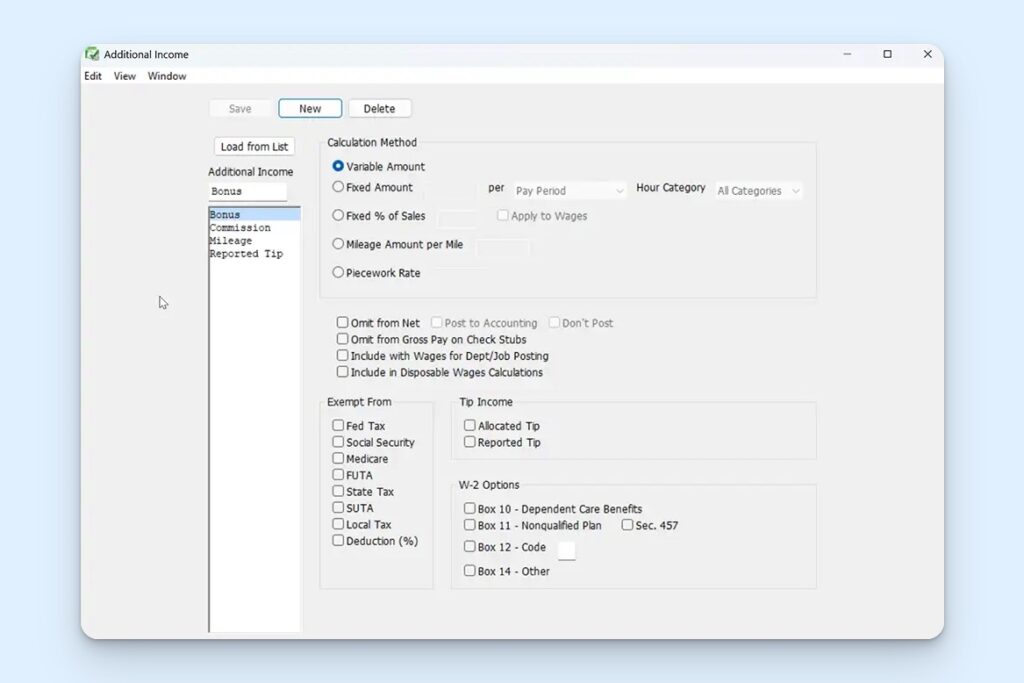1024x683 pixels.
Task: Check State Tax exemption
Action: point(338,490)
